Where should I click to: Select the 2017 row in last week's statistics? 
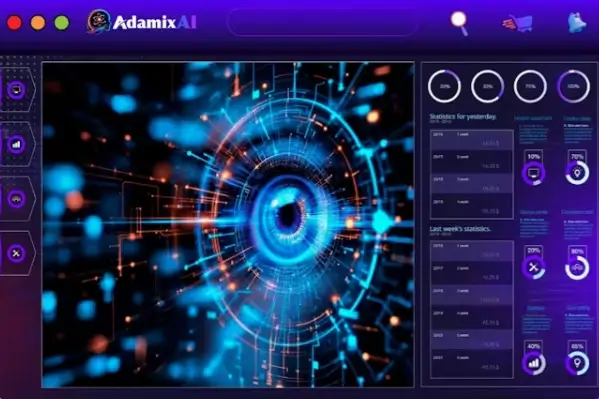click(x=472, y=273)
